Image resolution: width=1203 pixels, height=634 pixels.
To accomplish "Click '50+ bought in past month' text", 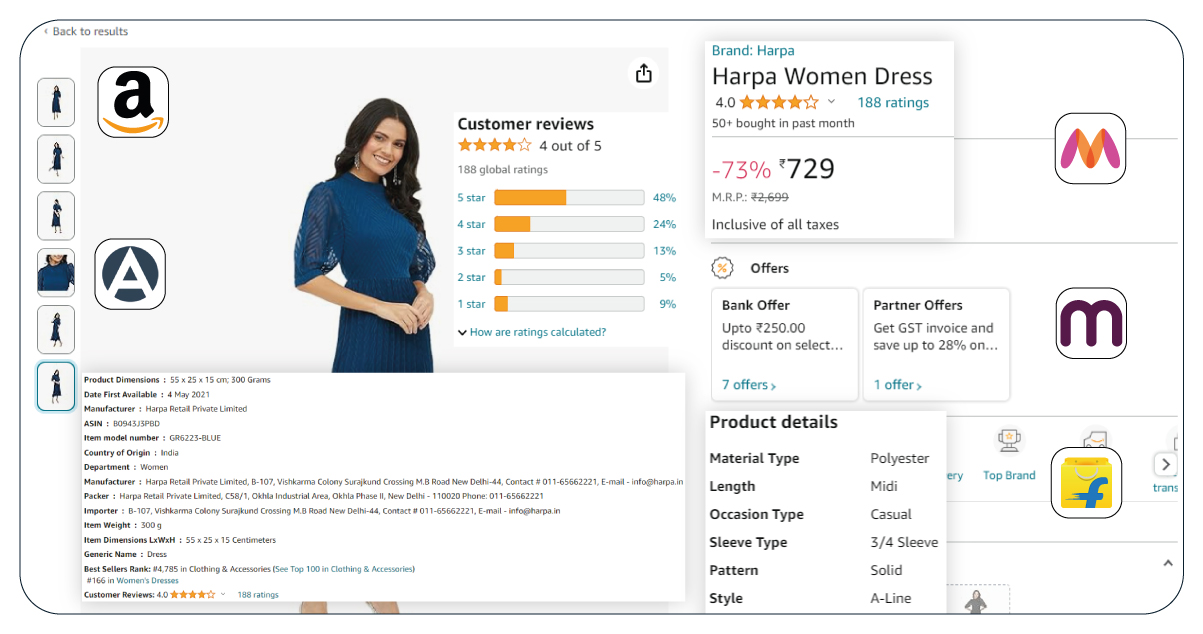I will 783,123.
